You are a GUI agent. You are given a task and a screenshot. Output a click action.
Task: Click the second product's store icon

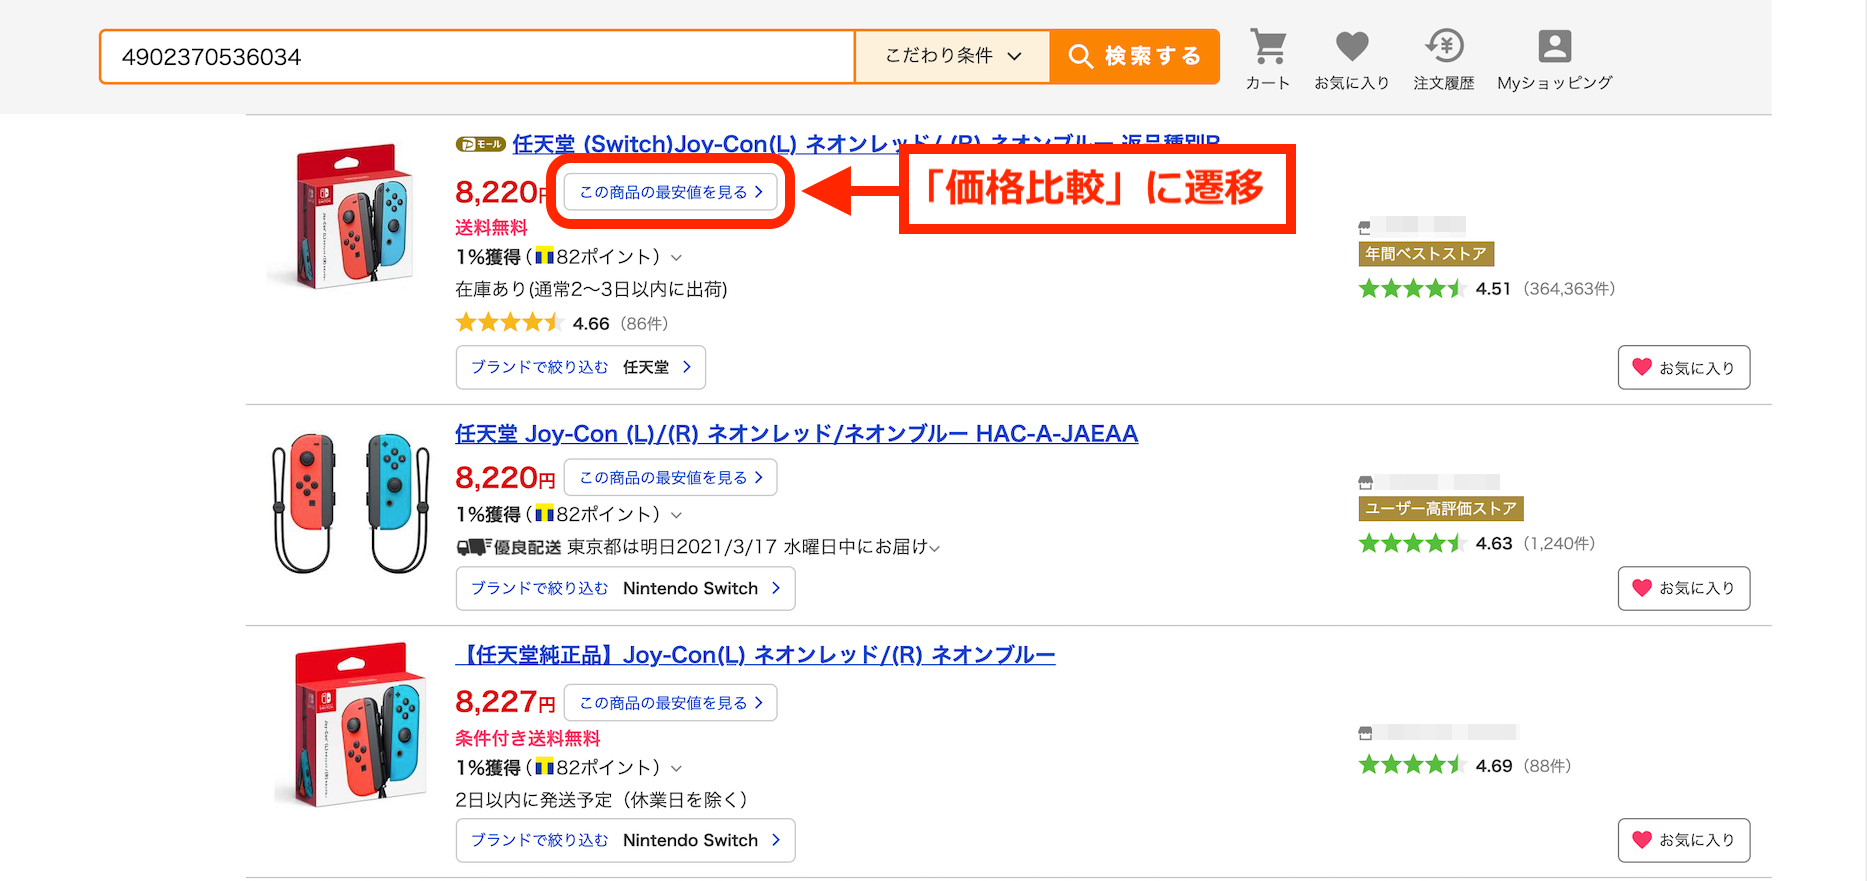point(1366,482)
